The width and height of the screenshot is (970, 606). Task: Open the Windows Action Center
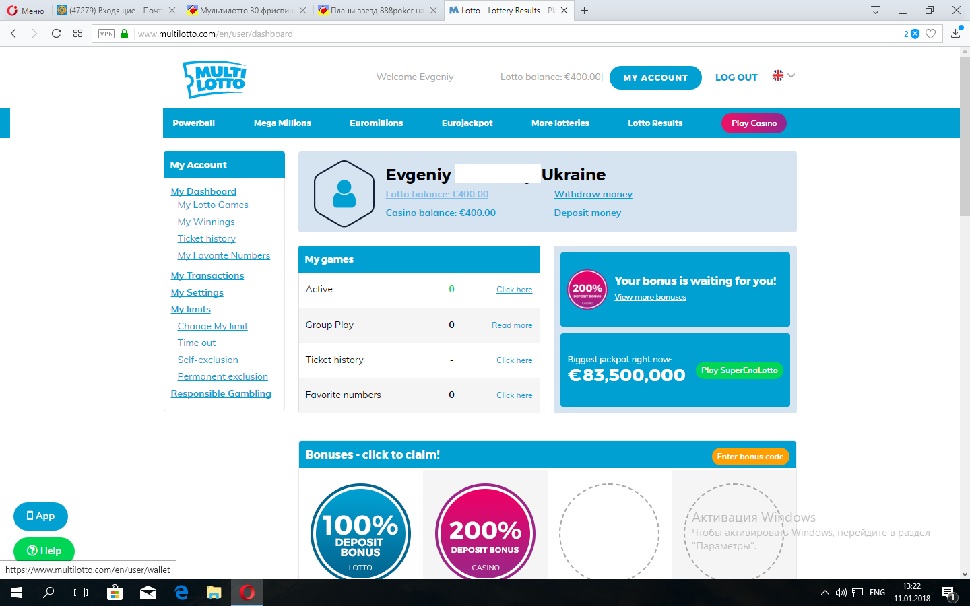(x=948, y=592)
